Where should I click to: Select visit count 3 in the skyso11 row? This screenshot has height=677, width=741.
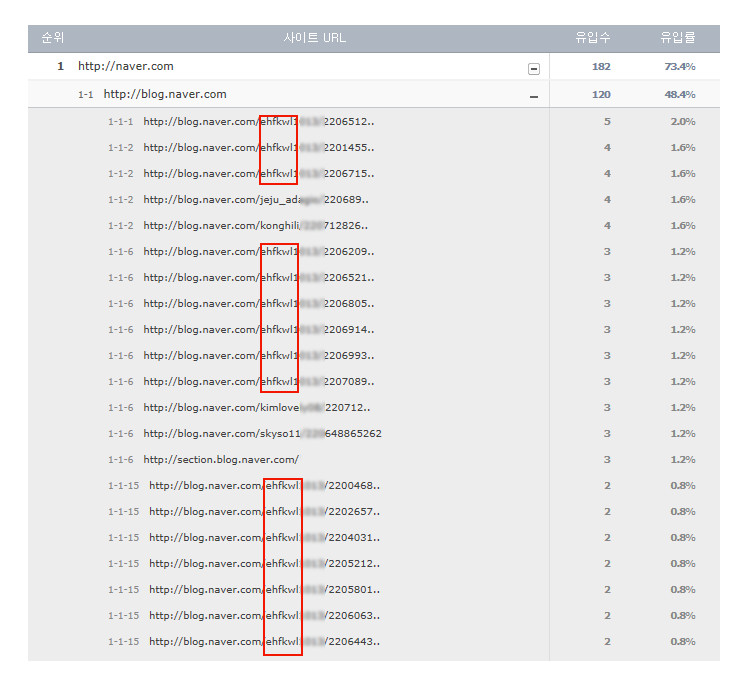(607, 433)
